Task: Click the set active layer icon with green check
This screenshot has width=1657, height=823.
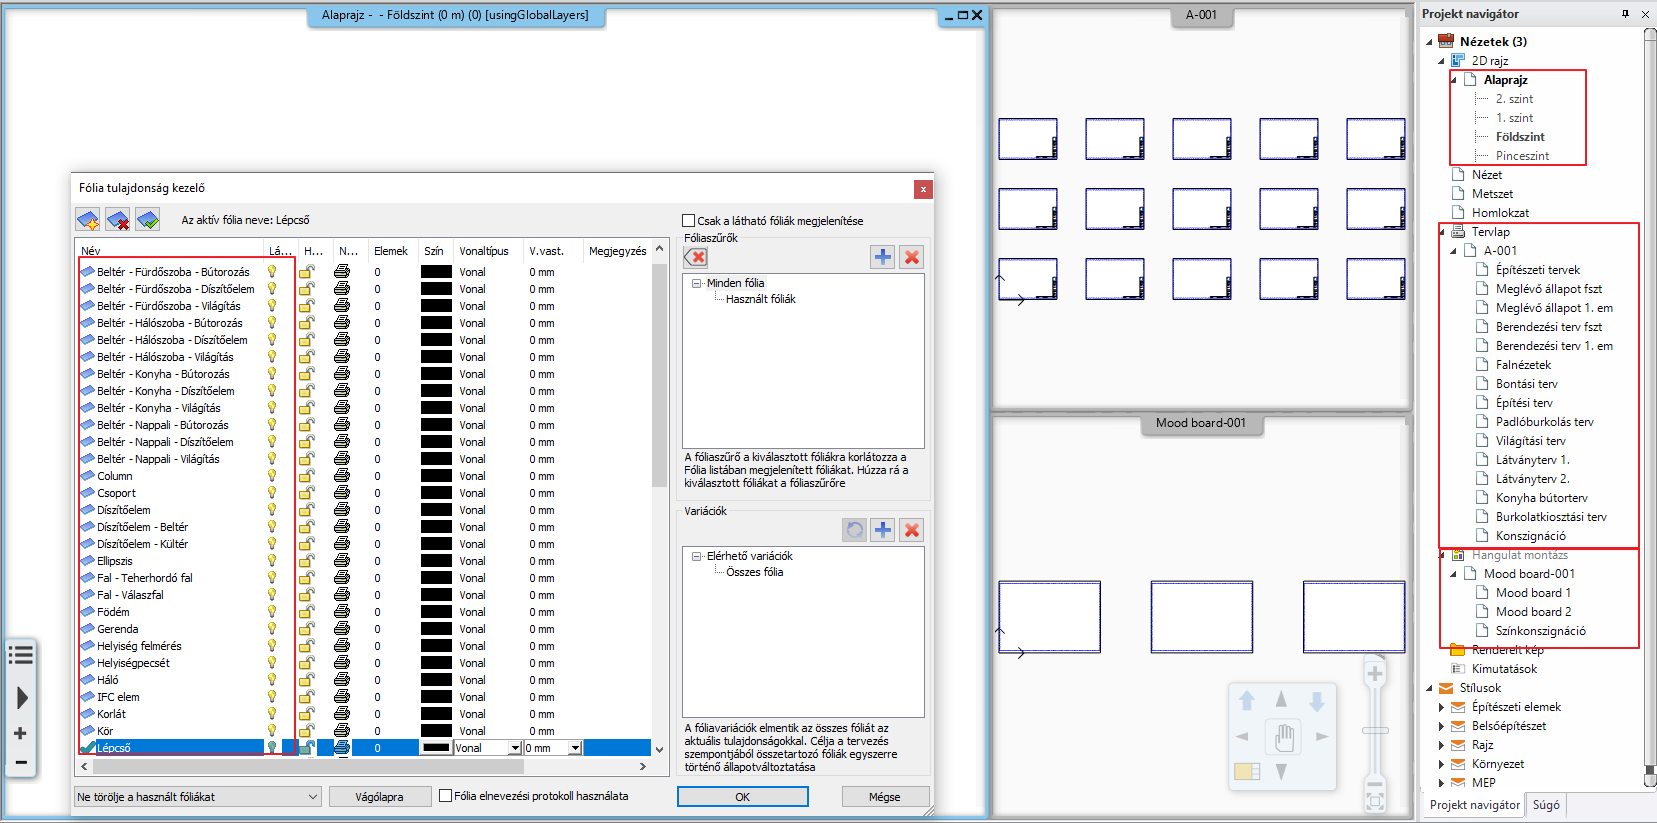Action: click(148, 220)
